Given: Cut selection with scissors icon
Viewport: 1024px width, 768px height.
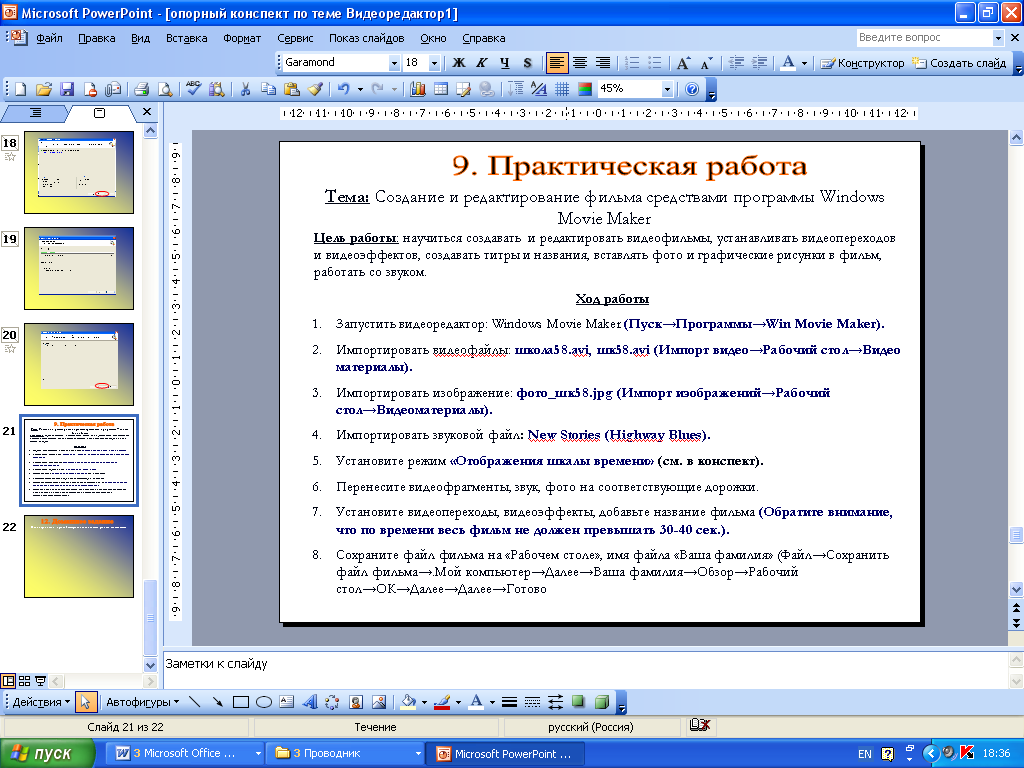Looking at the screenshot, I should click(x=246, y=89).
